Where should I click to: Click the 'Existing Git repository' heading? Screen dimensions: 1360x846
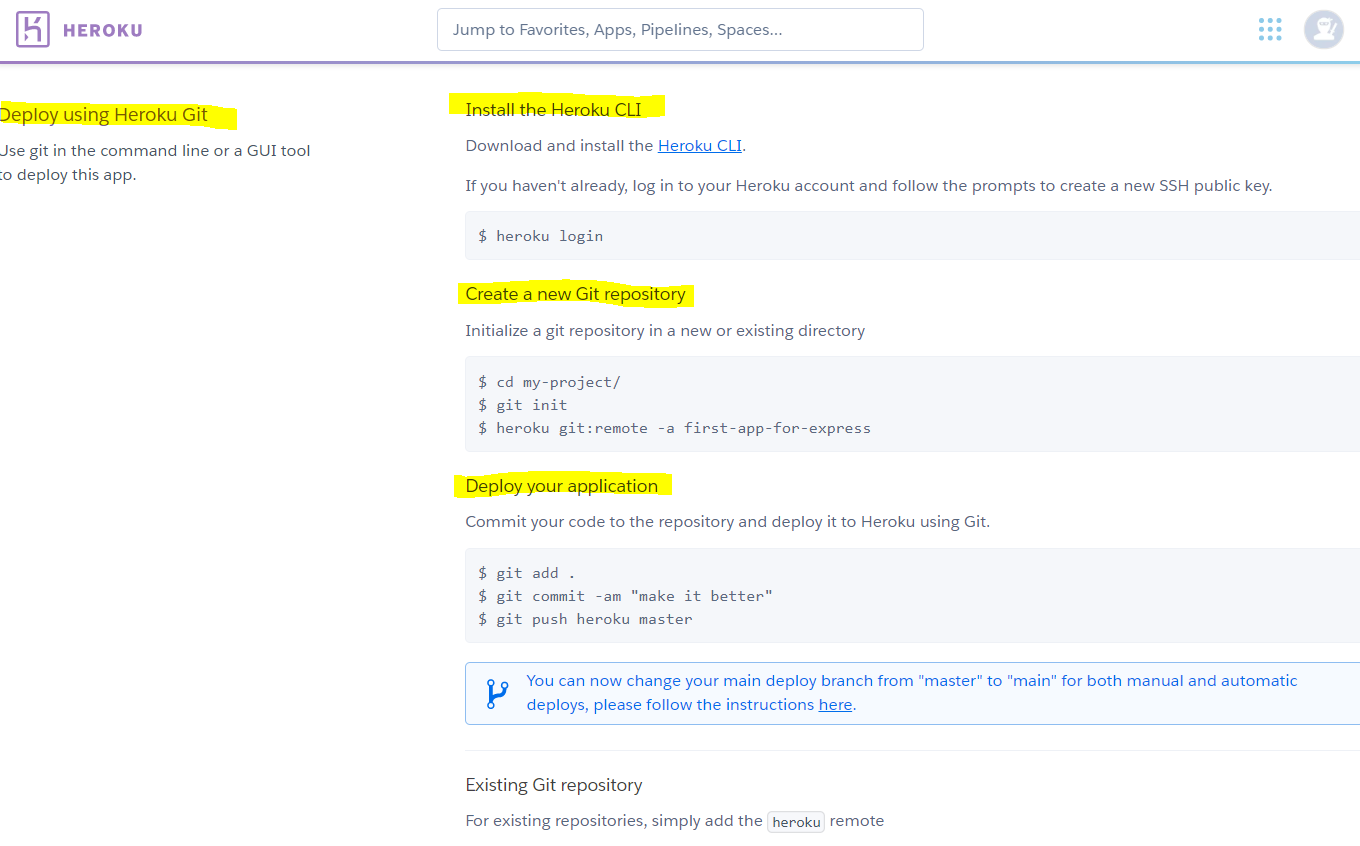[x=553, y=785]
